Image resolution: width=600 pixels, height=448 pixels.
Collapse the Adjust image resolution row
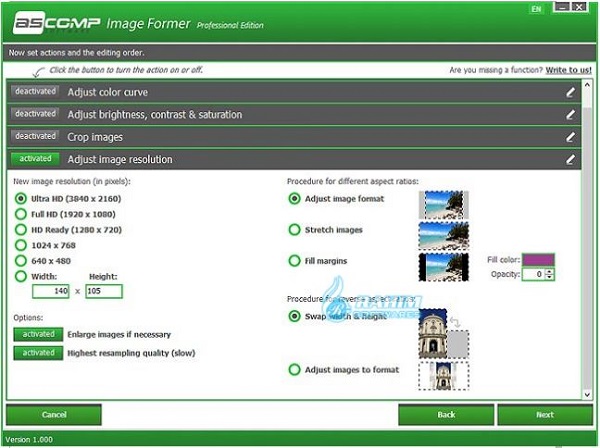coord(294,159)
